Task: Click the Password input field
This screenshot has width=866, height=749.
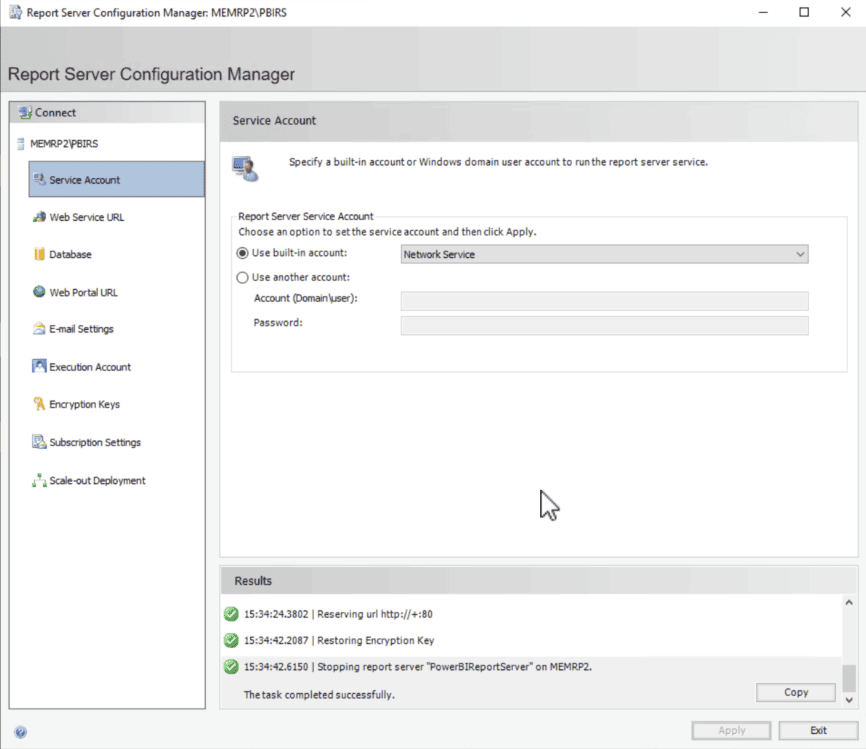Action: coord(604,325)
